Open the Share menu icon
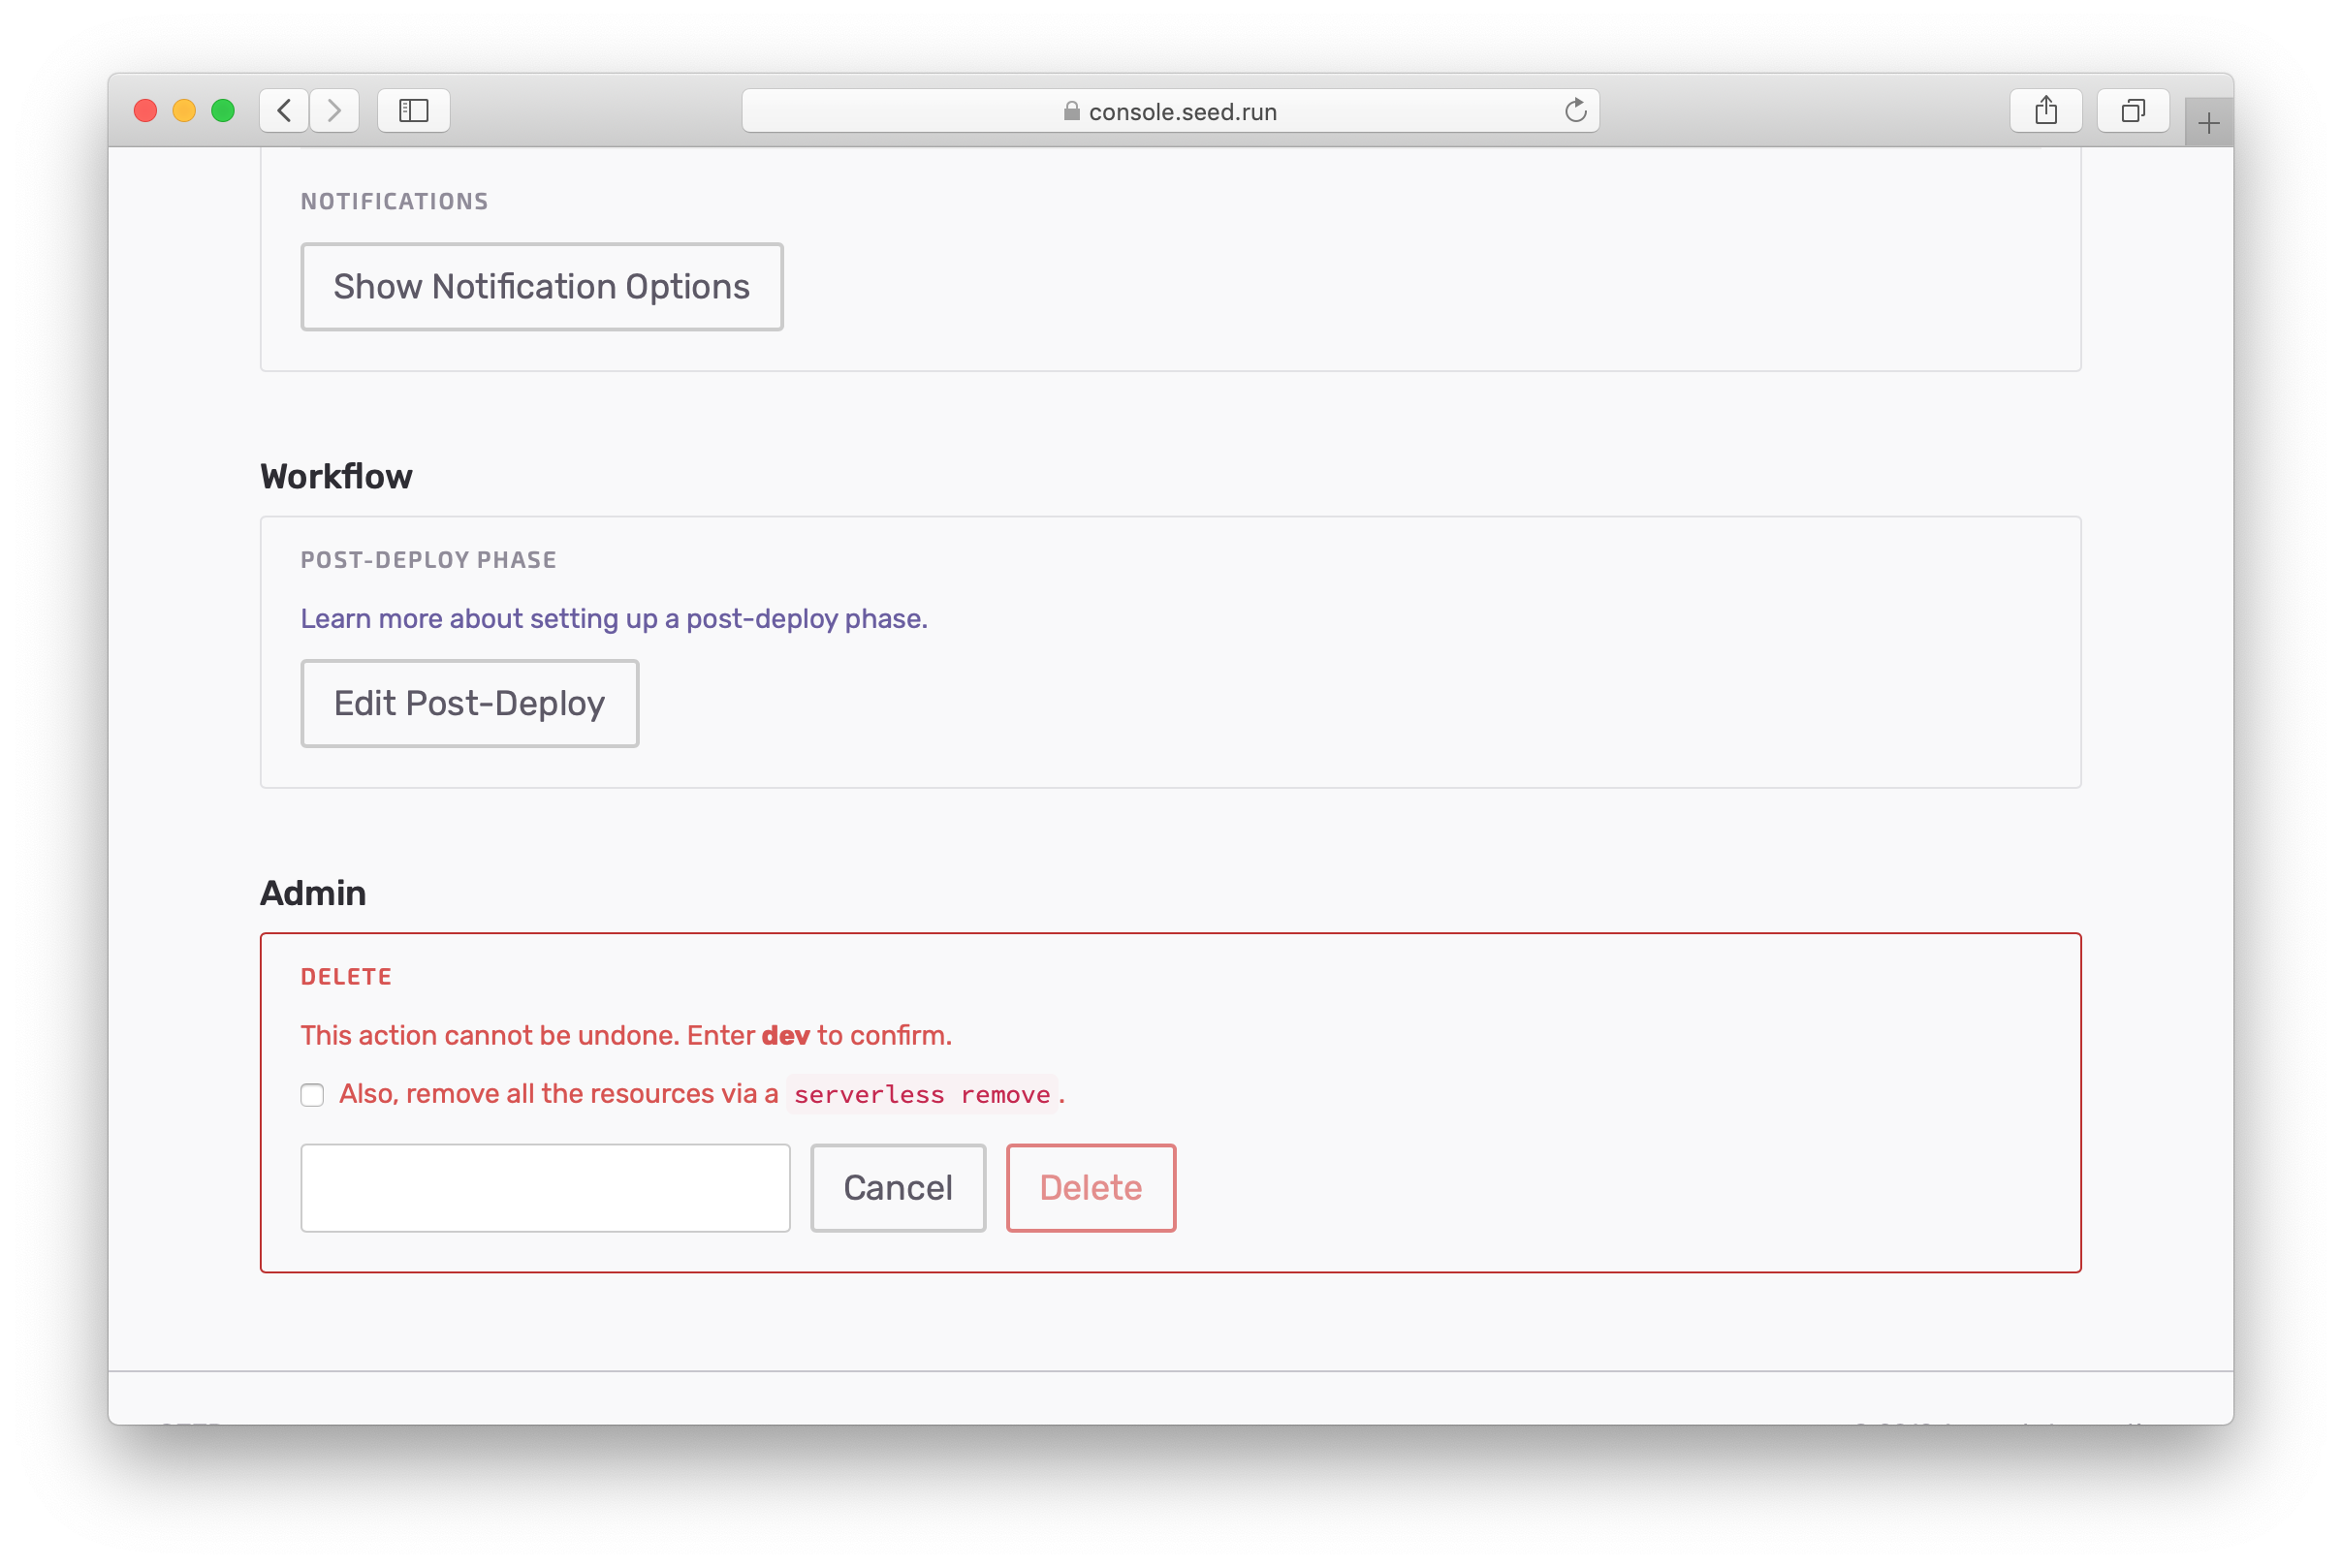The width and height of the screenshot is (2342, 1568). [x=2045, y=110]
